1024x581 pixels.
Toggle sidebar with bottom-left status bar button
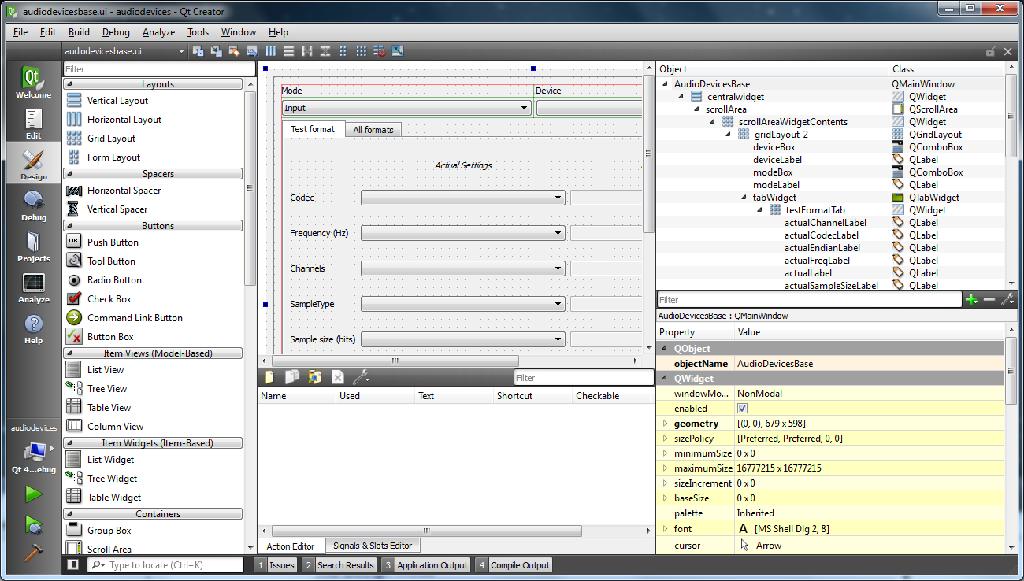[x=73, y=565]
